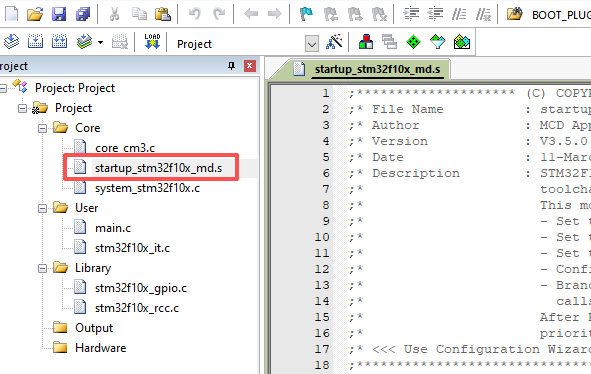Viewport: 591px width, 374px height.
Task: Select stm32f10x_it.c in project tree
Action: point(132,248)
